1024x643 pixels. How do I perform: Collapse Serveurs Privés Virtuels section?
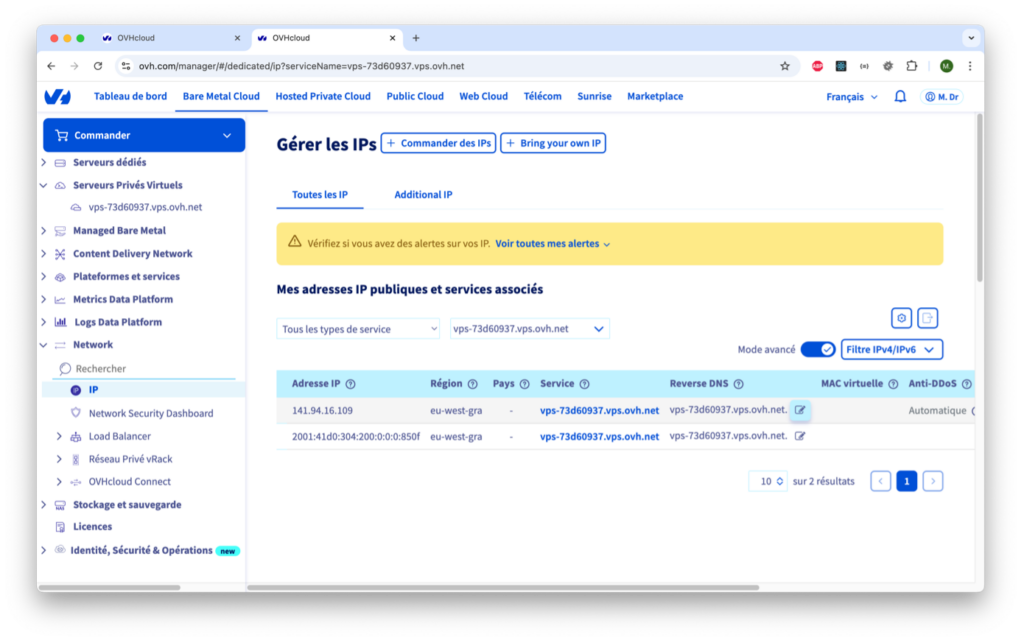44,185
